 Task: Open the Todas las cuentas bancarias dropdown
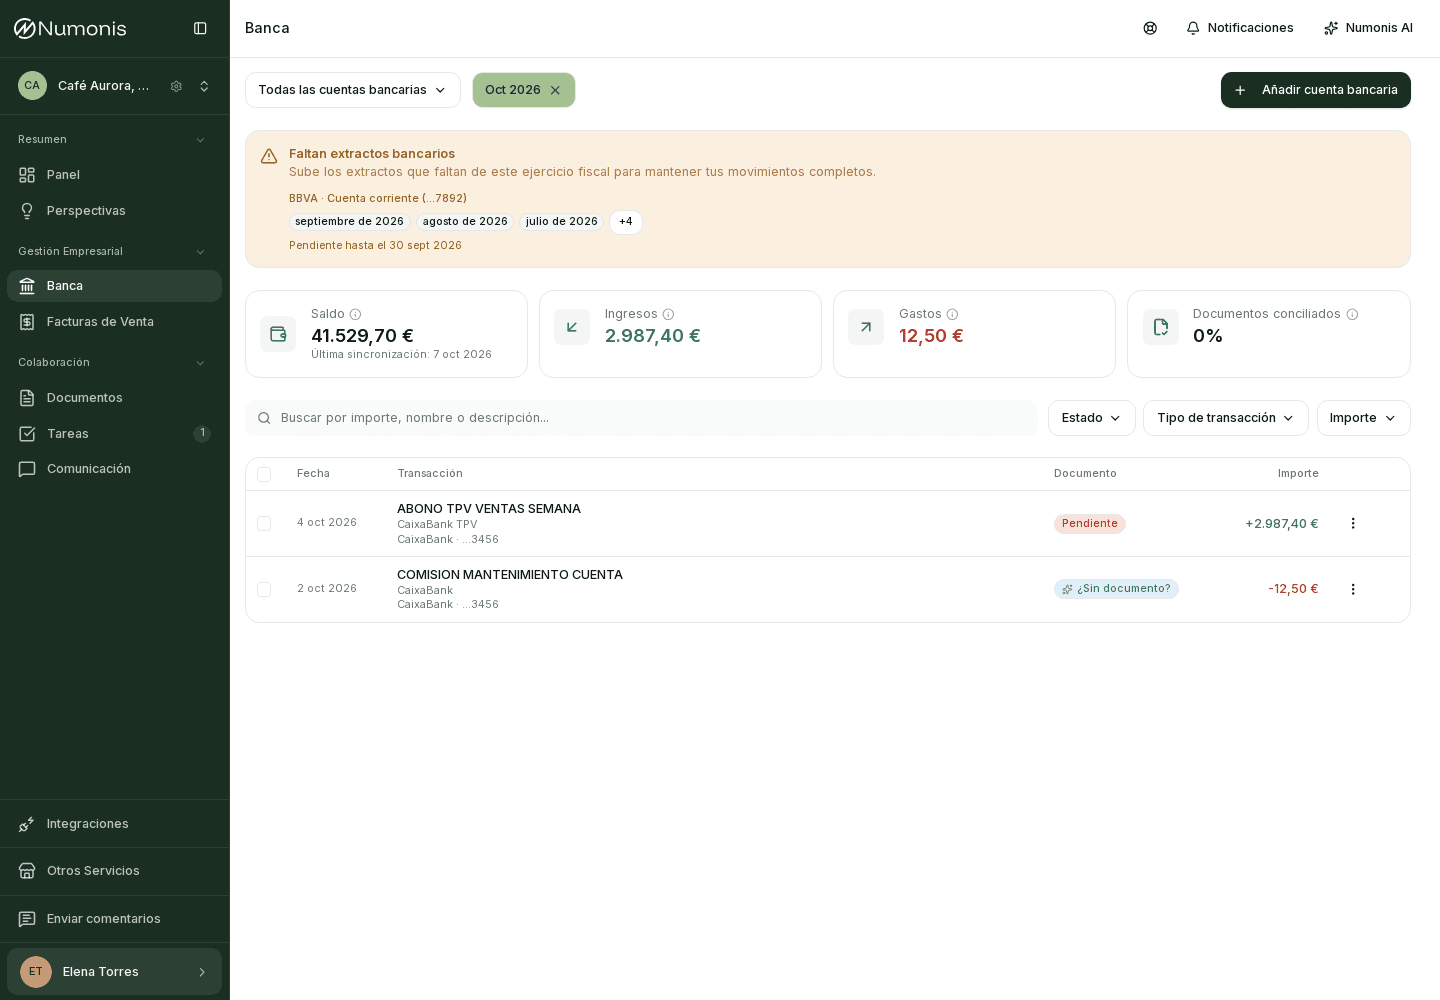pos(353,90)
